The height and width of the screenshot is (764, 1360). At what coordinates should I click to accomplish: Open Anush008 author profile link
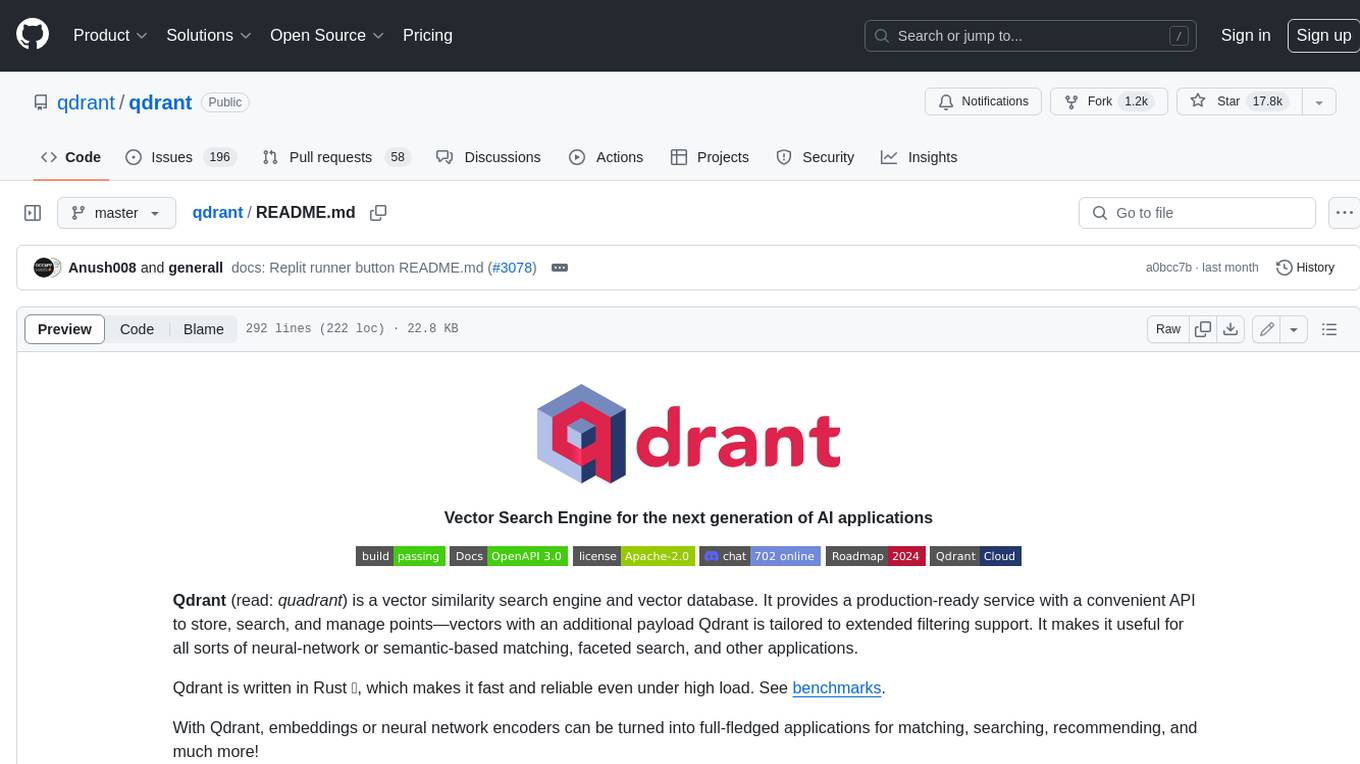point(102,268)
